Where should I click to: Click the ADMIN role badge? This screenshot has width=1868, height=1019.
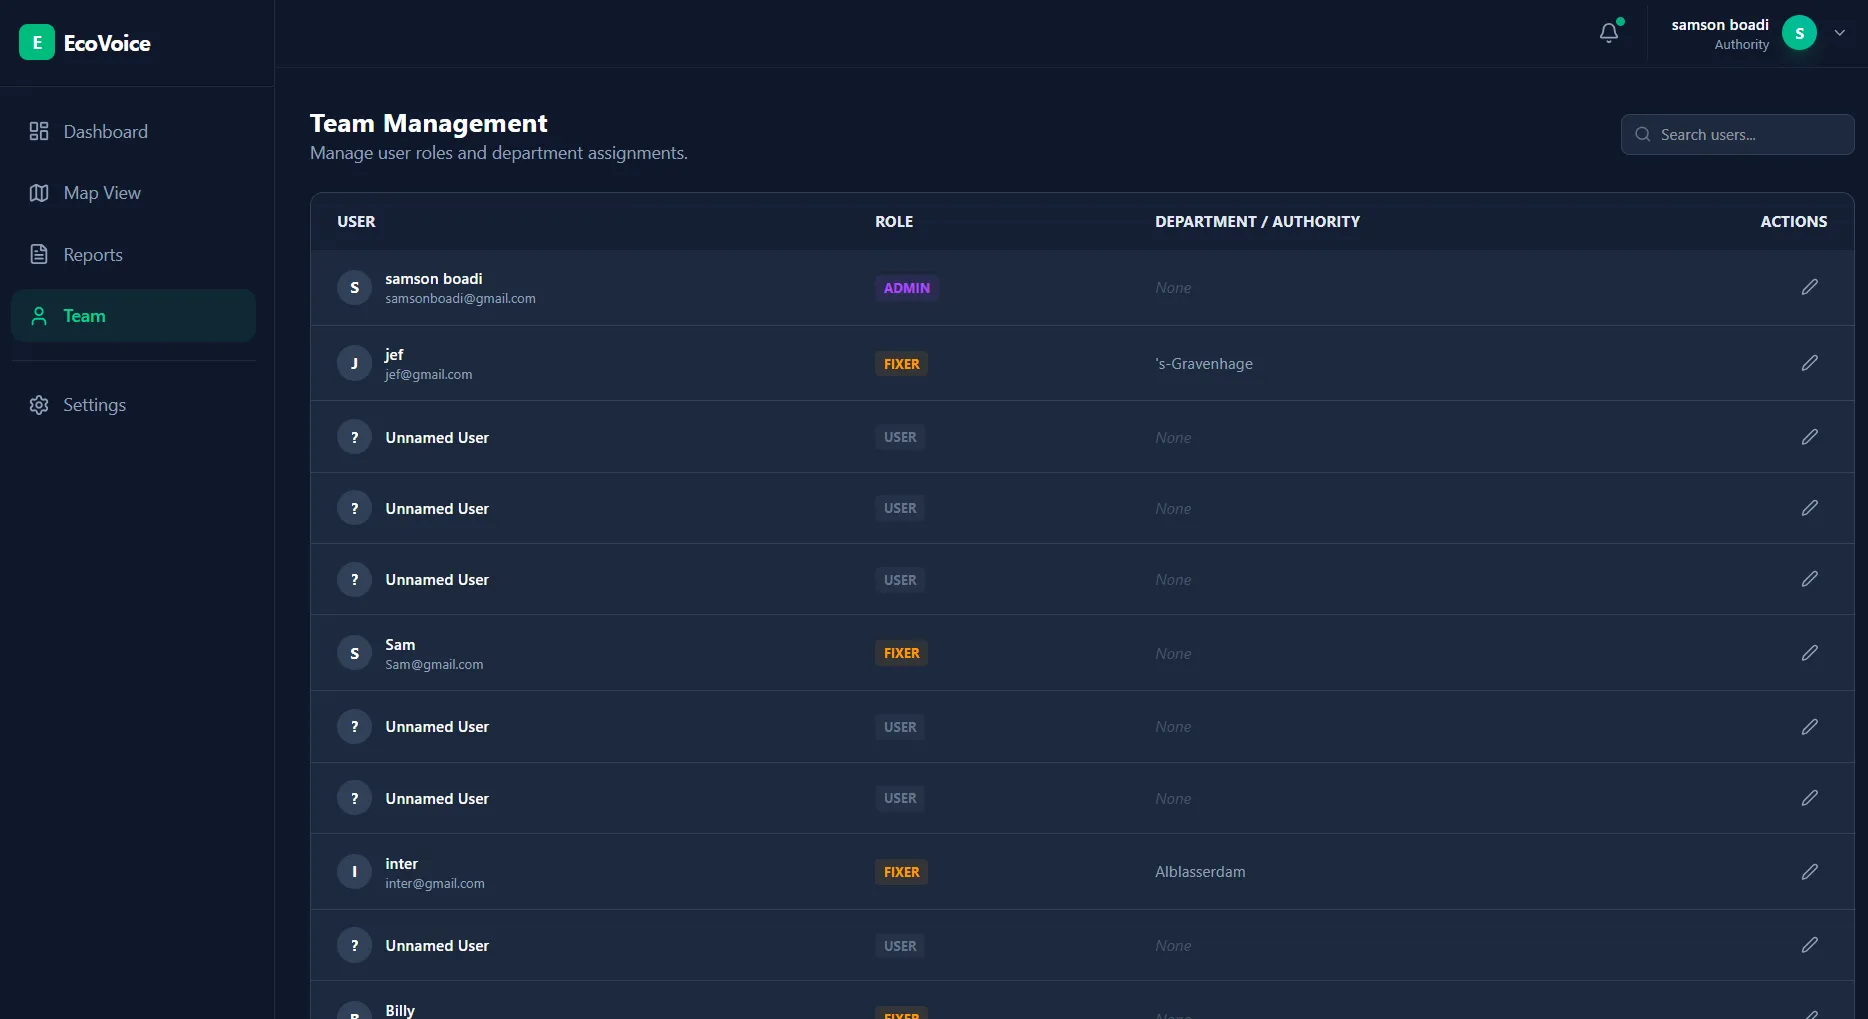click(906, 288)
